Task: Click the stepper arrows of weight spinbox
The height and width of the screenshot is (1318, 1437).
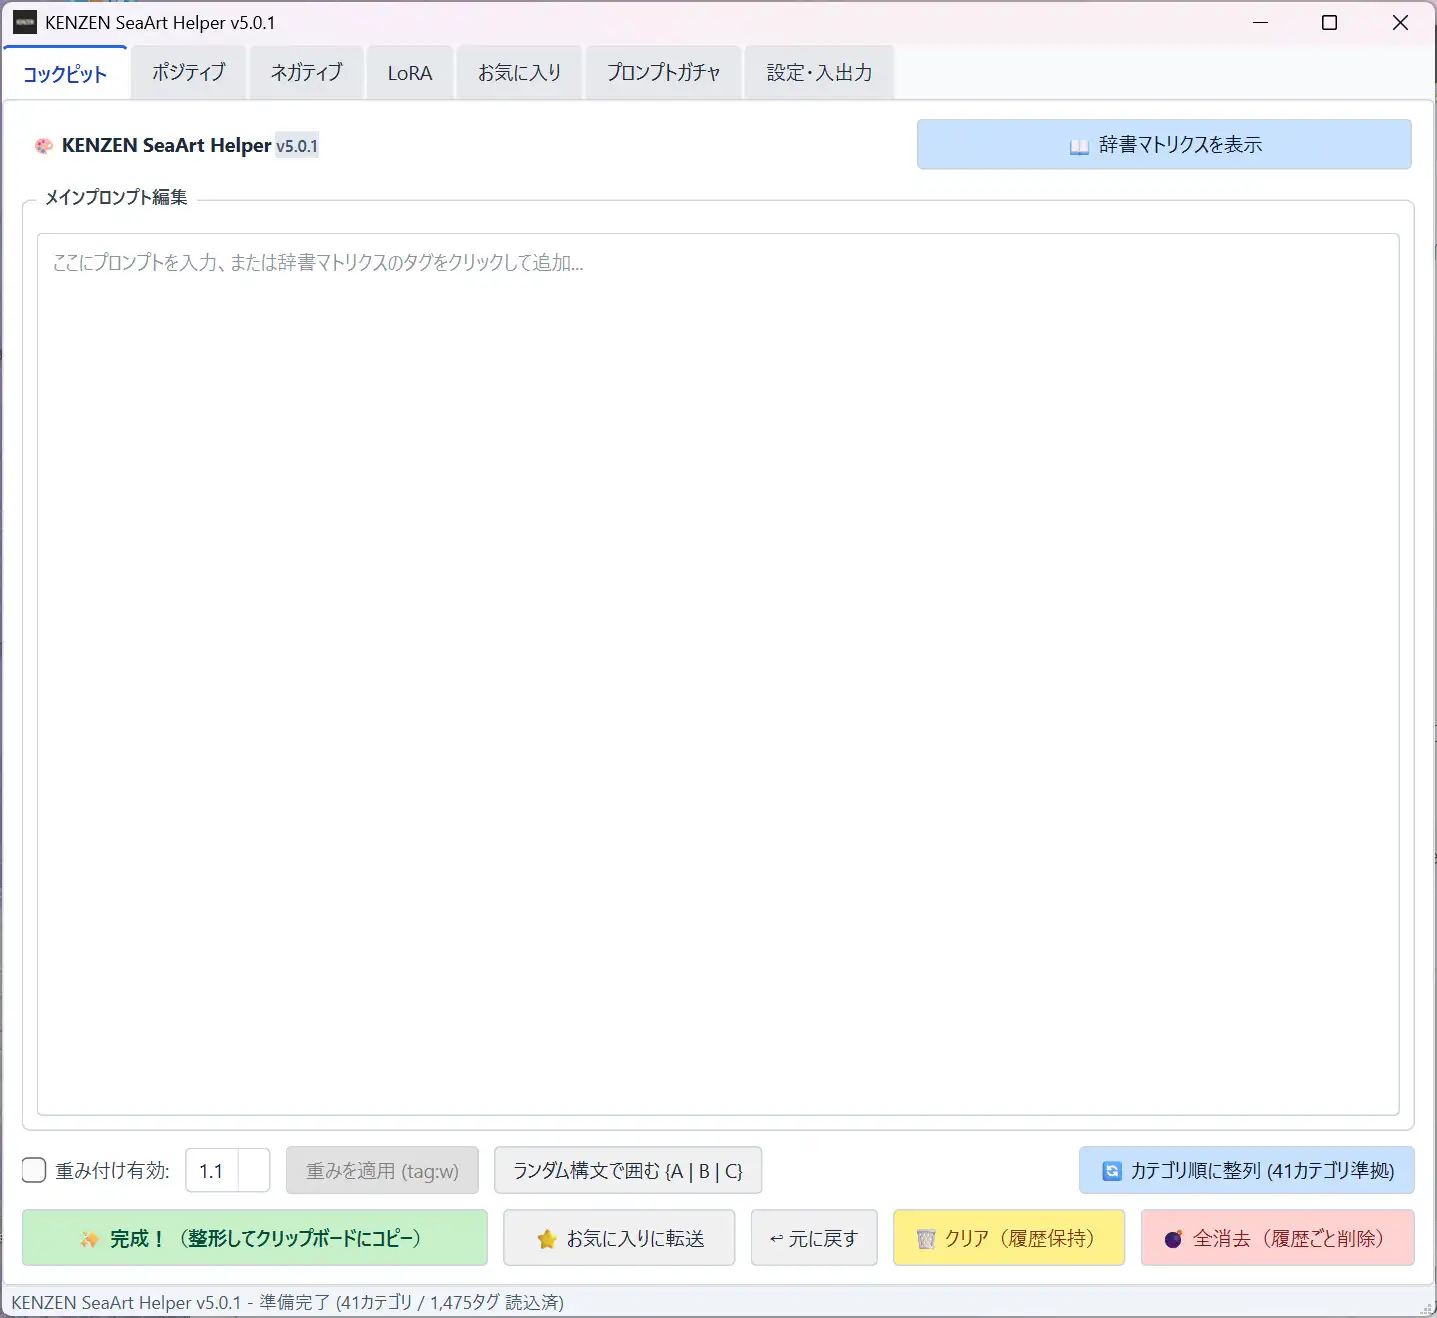Action: 254,1170
